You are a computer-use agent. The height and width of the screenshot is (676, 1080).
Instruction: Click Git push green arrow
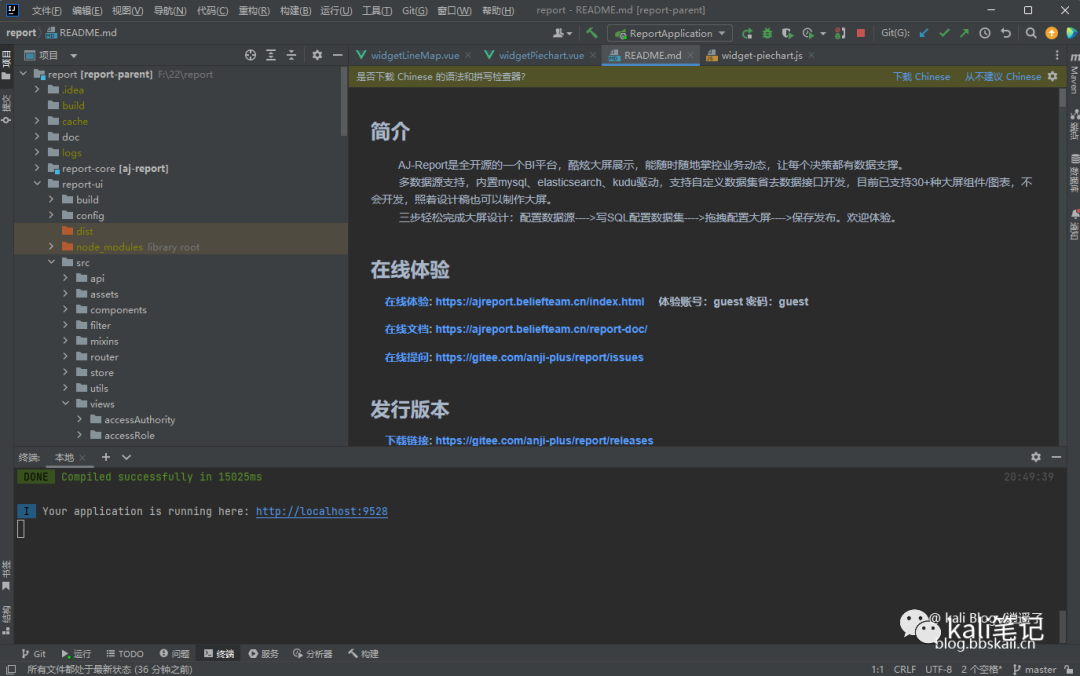pos(964,33)
